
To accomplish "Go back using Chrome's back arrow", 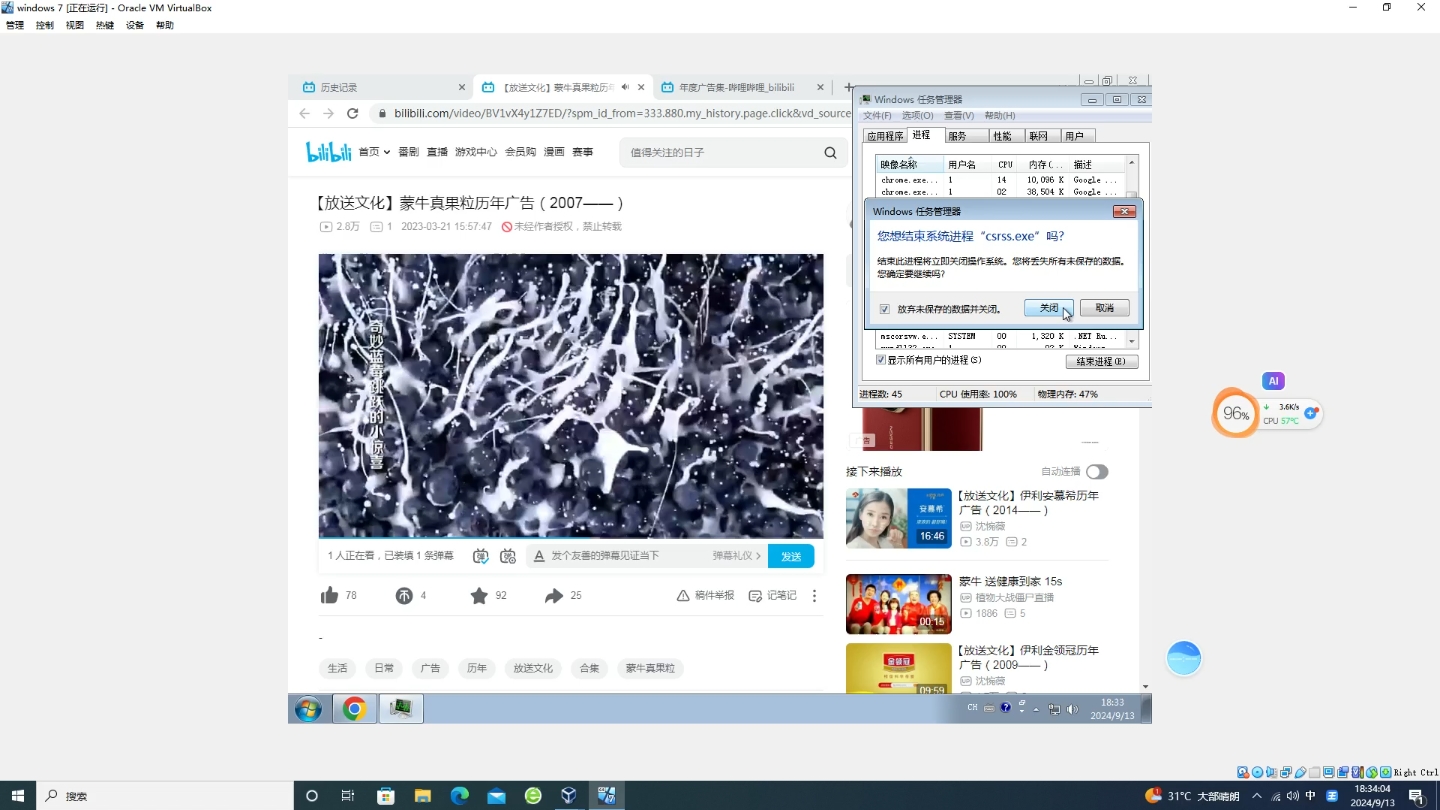I will point(304,113).
